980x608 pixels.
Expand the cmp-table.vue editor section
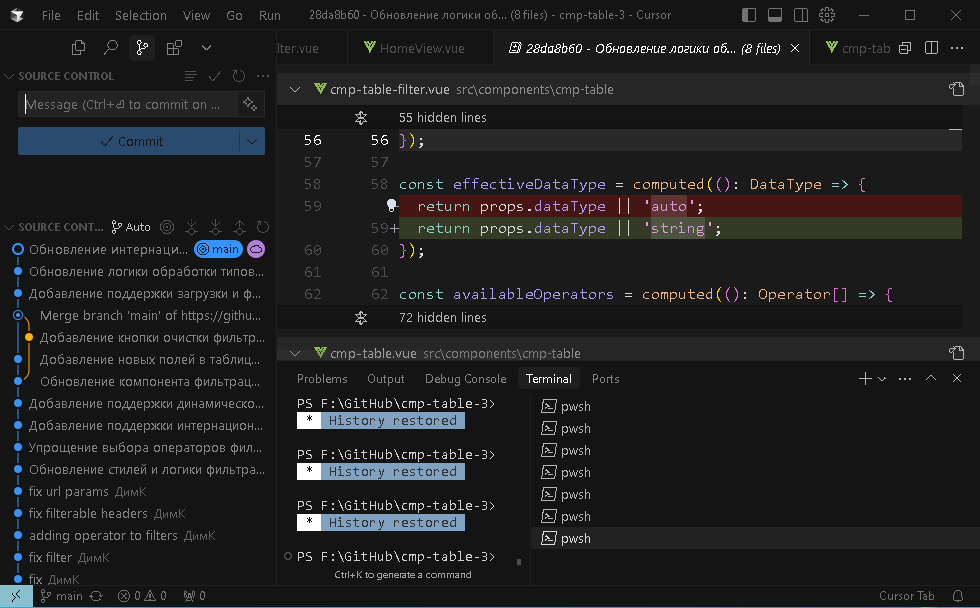point(295,352)
